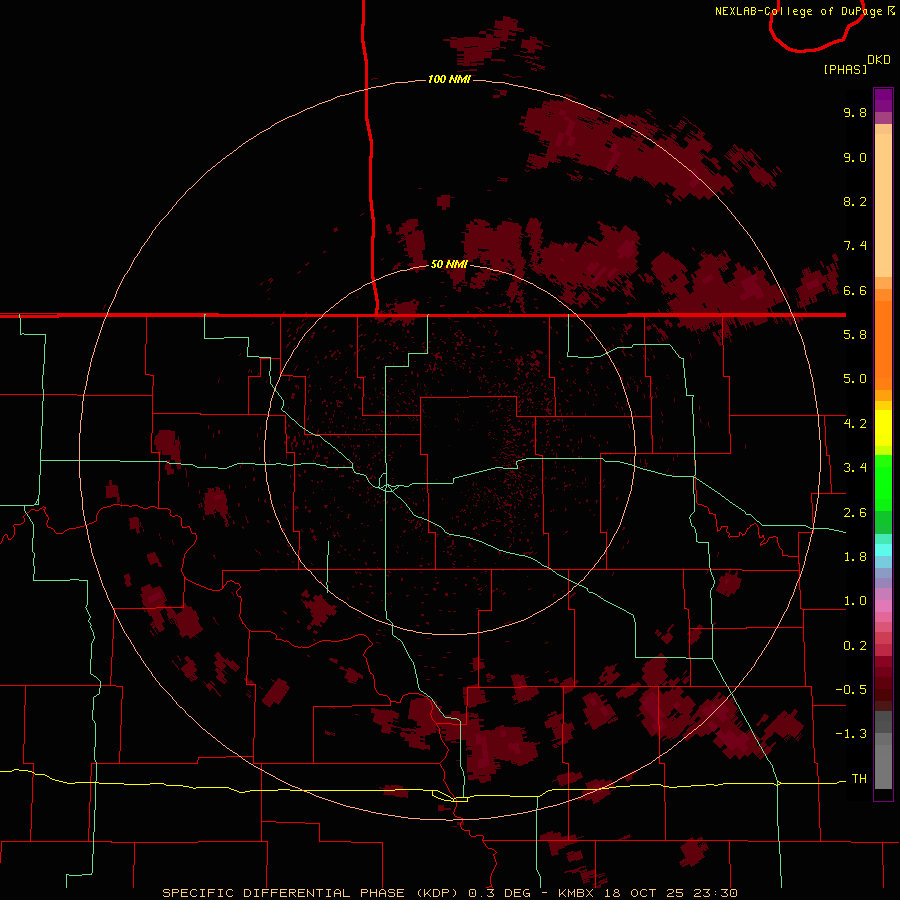The height and width of the screenshot is (900, 900).
Task: Click the 6.6 scale value
Action: point(855,290)
